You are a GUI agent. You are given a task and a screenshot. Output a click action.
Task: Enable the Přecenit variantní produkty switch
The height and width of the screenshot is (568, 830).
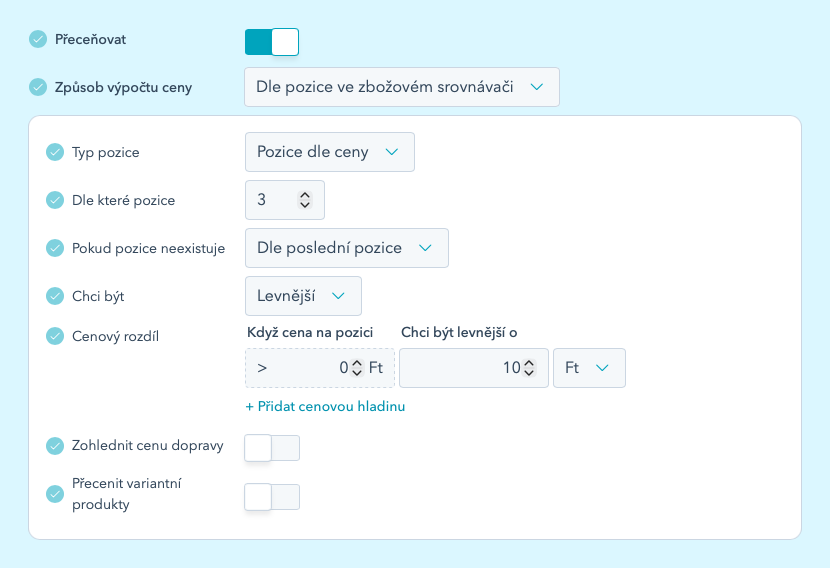pyautogui.click(x=272, y=497)
